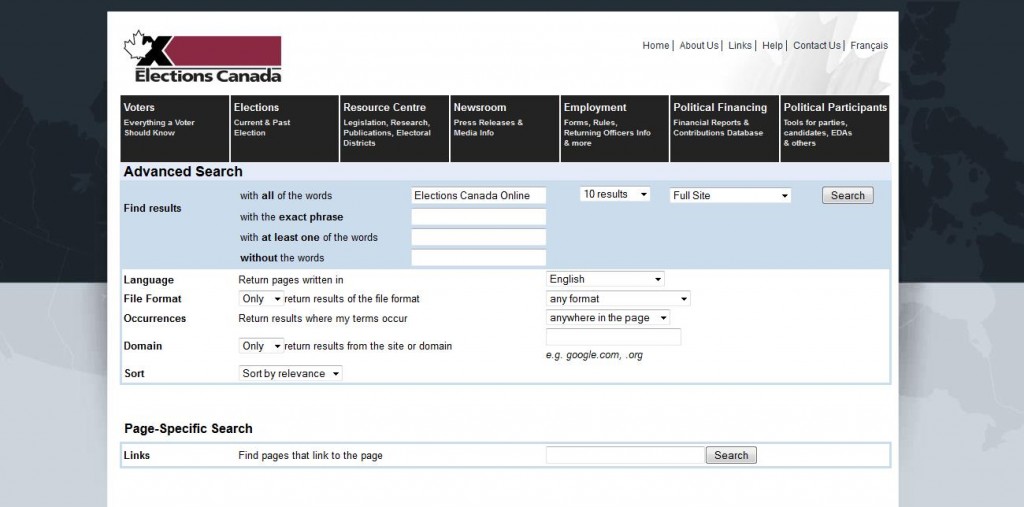The height and width of the screenshot is (507, 1024).
Task: Click the Page-Specific 'Search' button
Action: (731, 455)
